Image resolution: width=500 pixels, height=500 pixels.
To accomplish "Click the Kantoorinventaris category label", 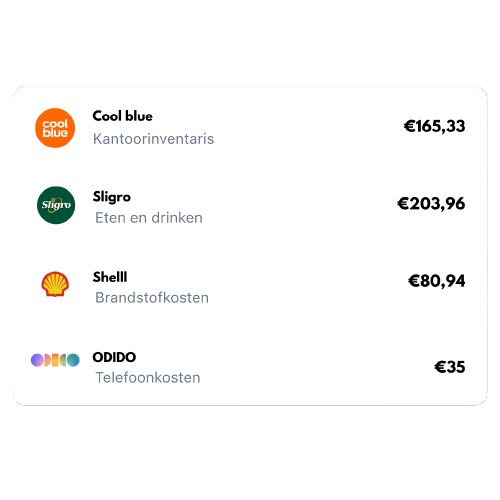I will pyautogui.click(x=153, y=139).
